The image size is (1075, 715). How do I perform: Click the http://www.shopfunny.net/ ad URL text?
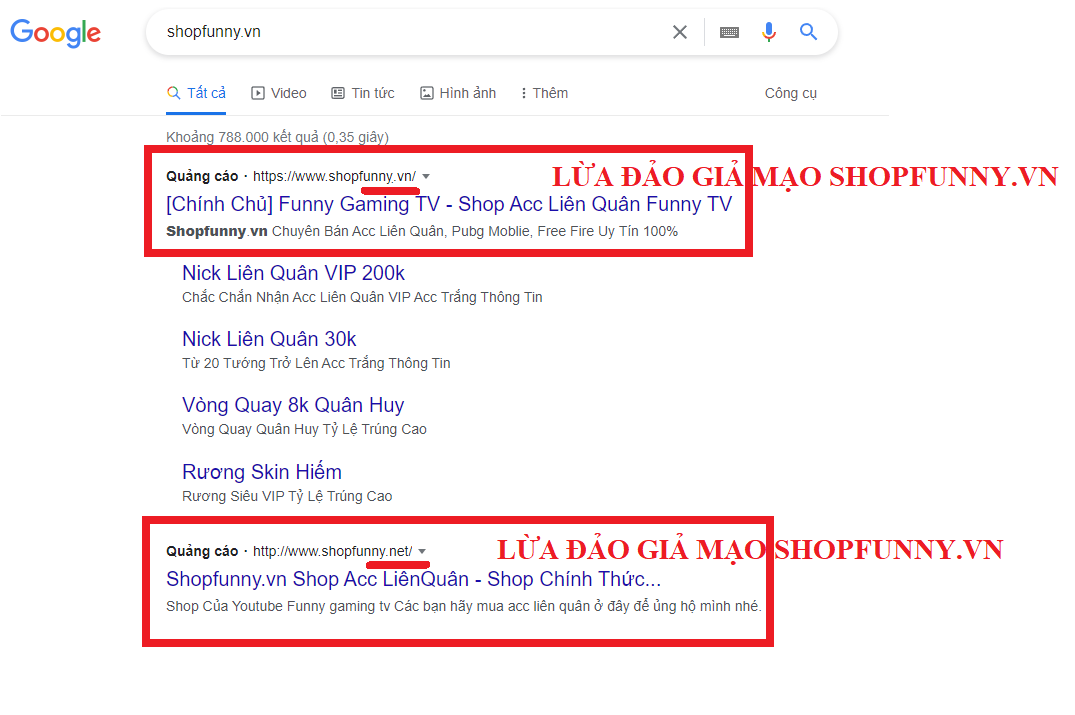[333, 551]
